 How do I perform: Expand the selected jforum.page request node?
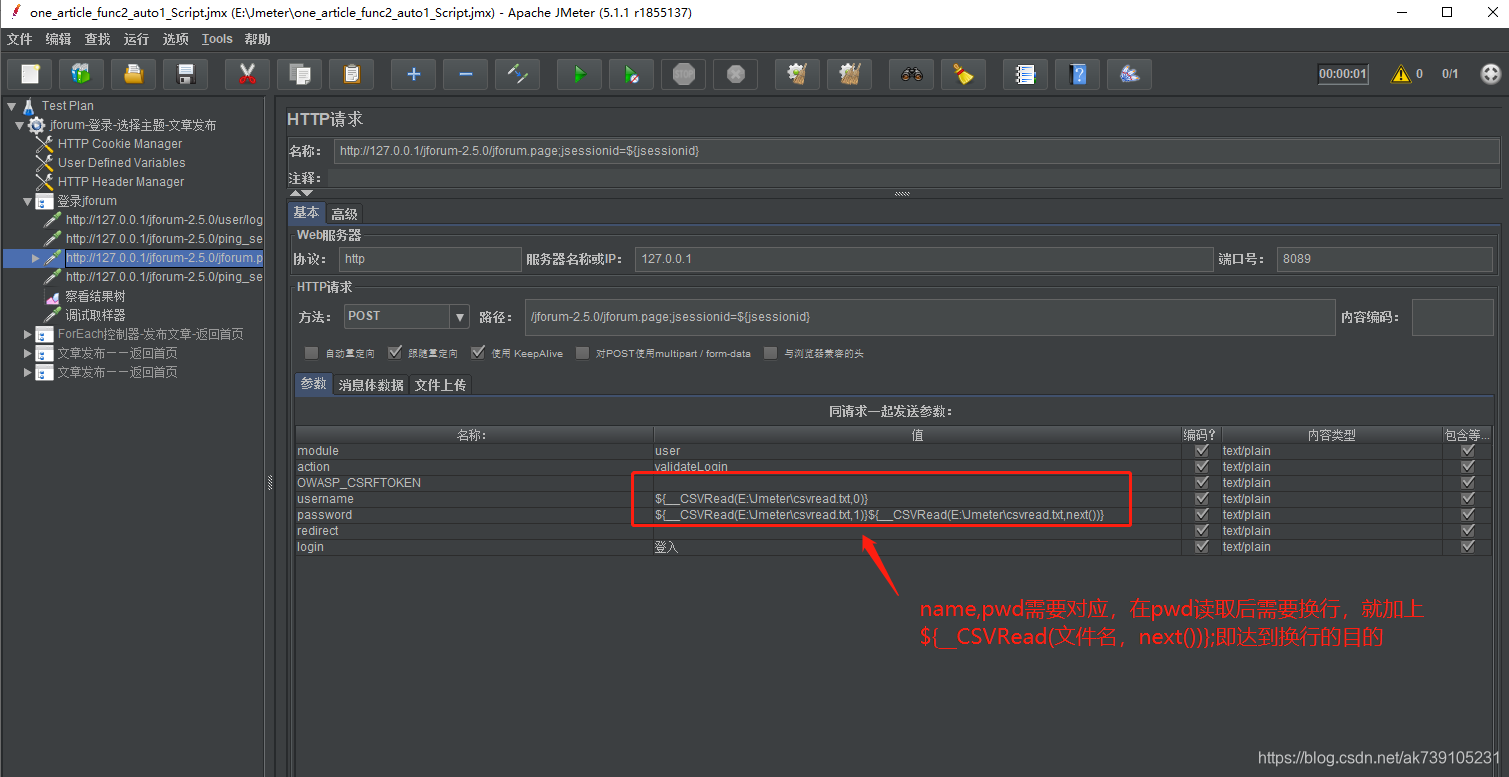click(35, 258)
